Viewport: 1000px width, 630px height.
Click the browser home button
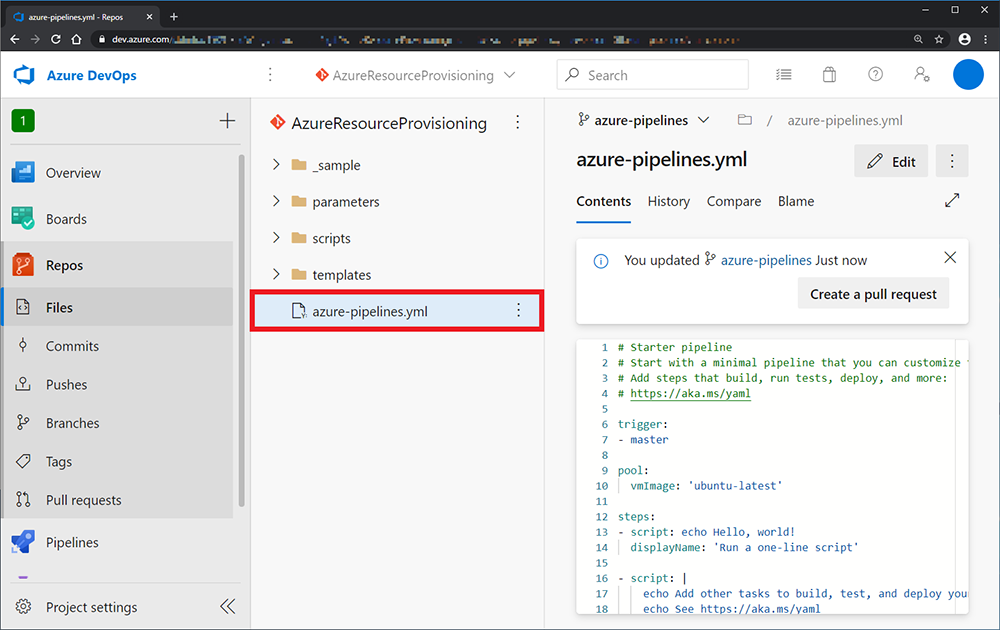[x=77, y=40]
